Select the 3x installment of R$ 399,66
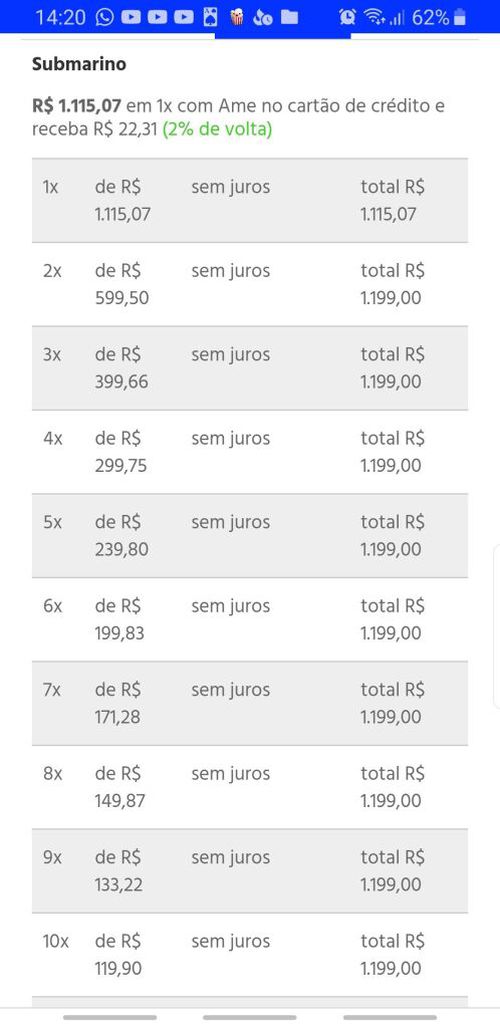This screenshot has width=500, height=1028. point(250,368)
